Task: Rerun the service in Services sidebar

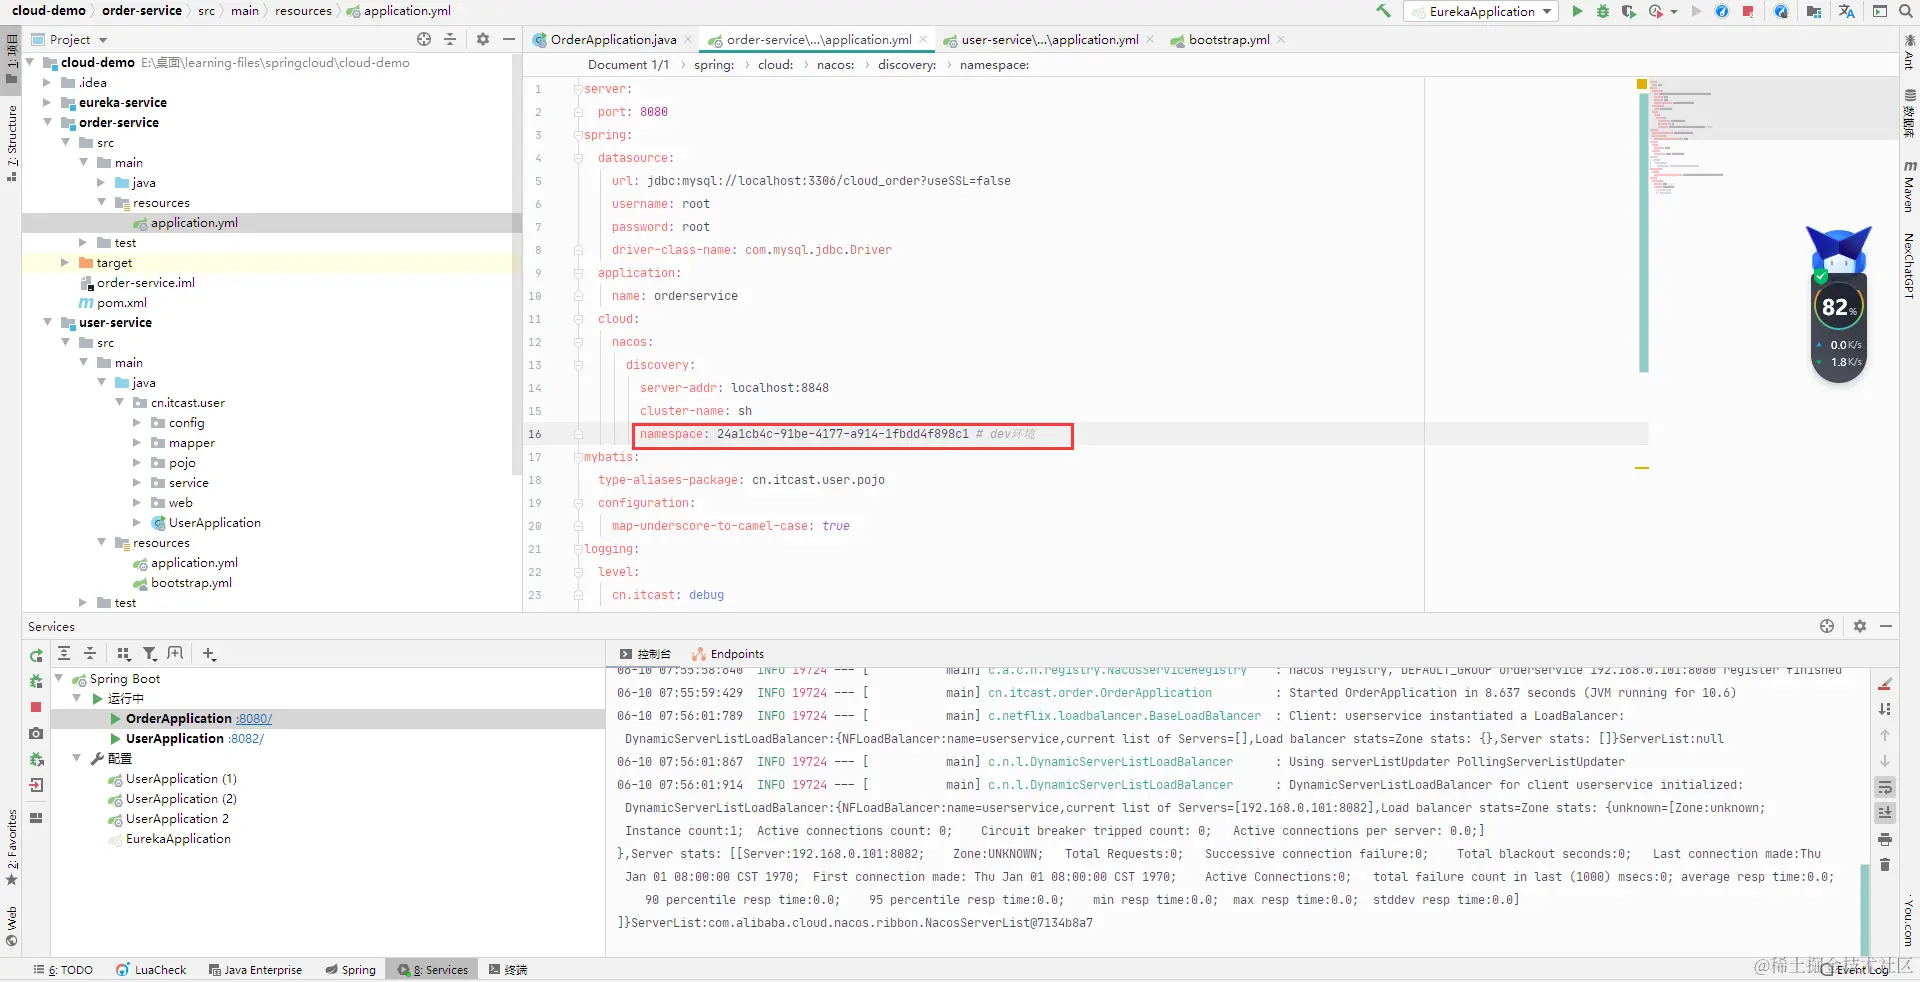Action: [x=36, y=655]
